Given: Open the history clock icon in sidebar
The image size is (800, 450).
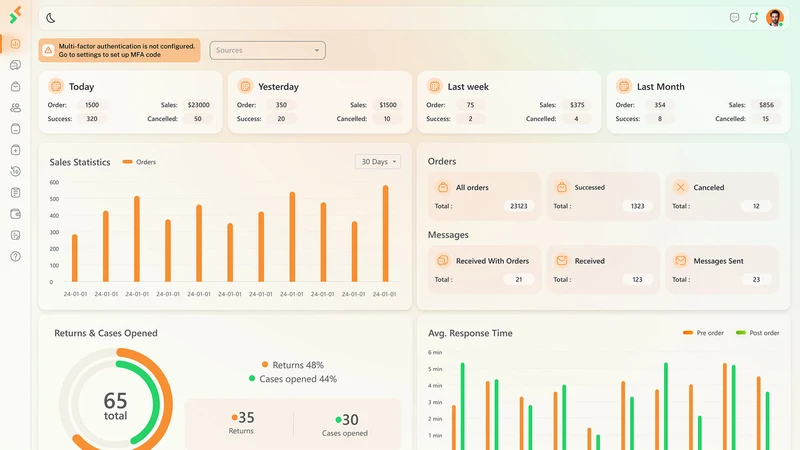Looking at the screenshot, I should (15, 171).
